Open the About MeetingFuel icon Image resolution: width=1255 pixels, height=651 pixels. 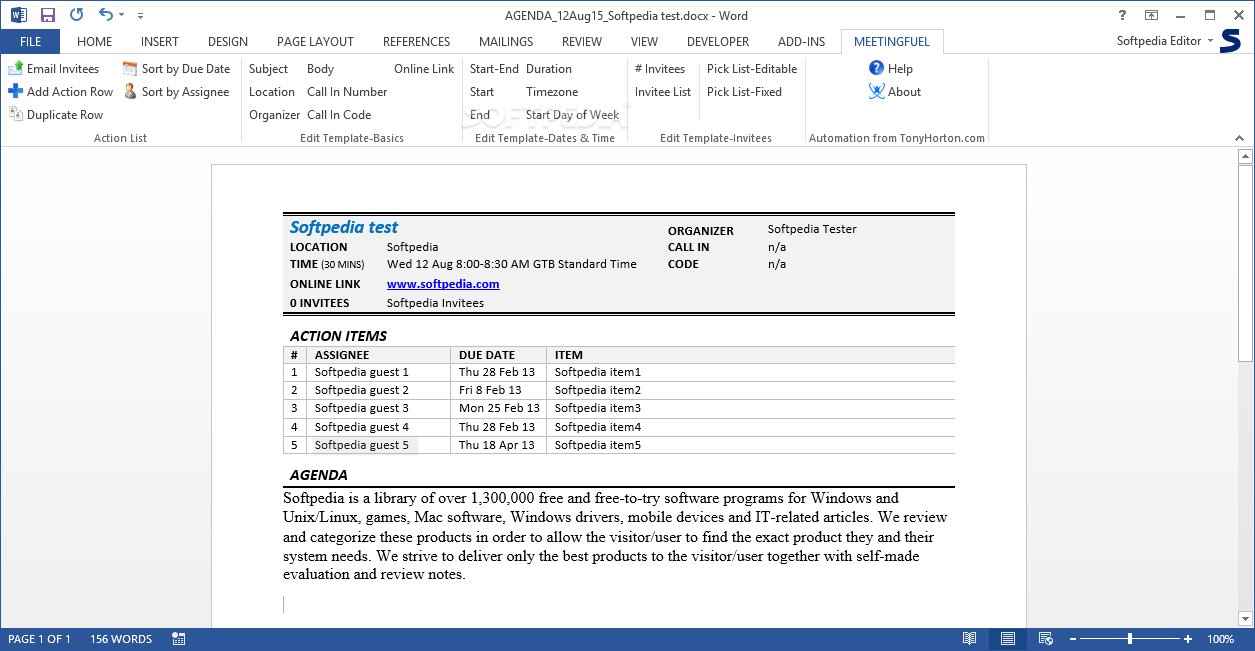[x=877, y=91]
